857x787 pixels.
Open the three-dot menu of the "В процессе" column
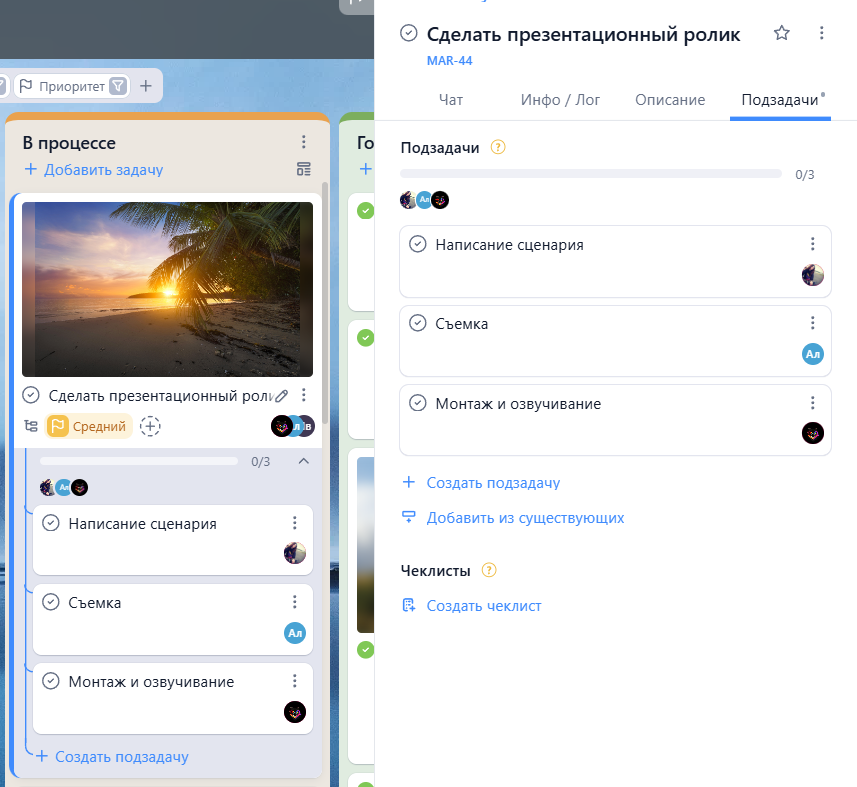[x=305, y=142]
